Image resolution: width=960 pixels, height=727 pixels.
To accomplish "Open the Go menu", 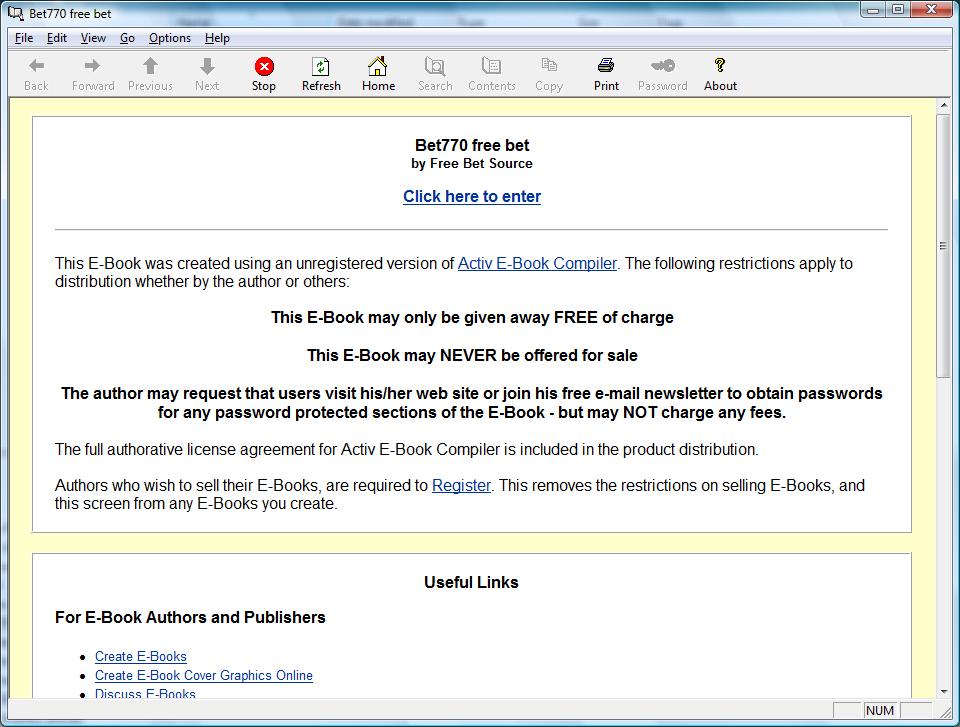I will coord(127,38).
